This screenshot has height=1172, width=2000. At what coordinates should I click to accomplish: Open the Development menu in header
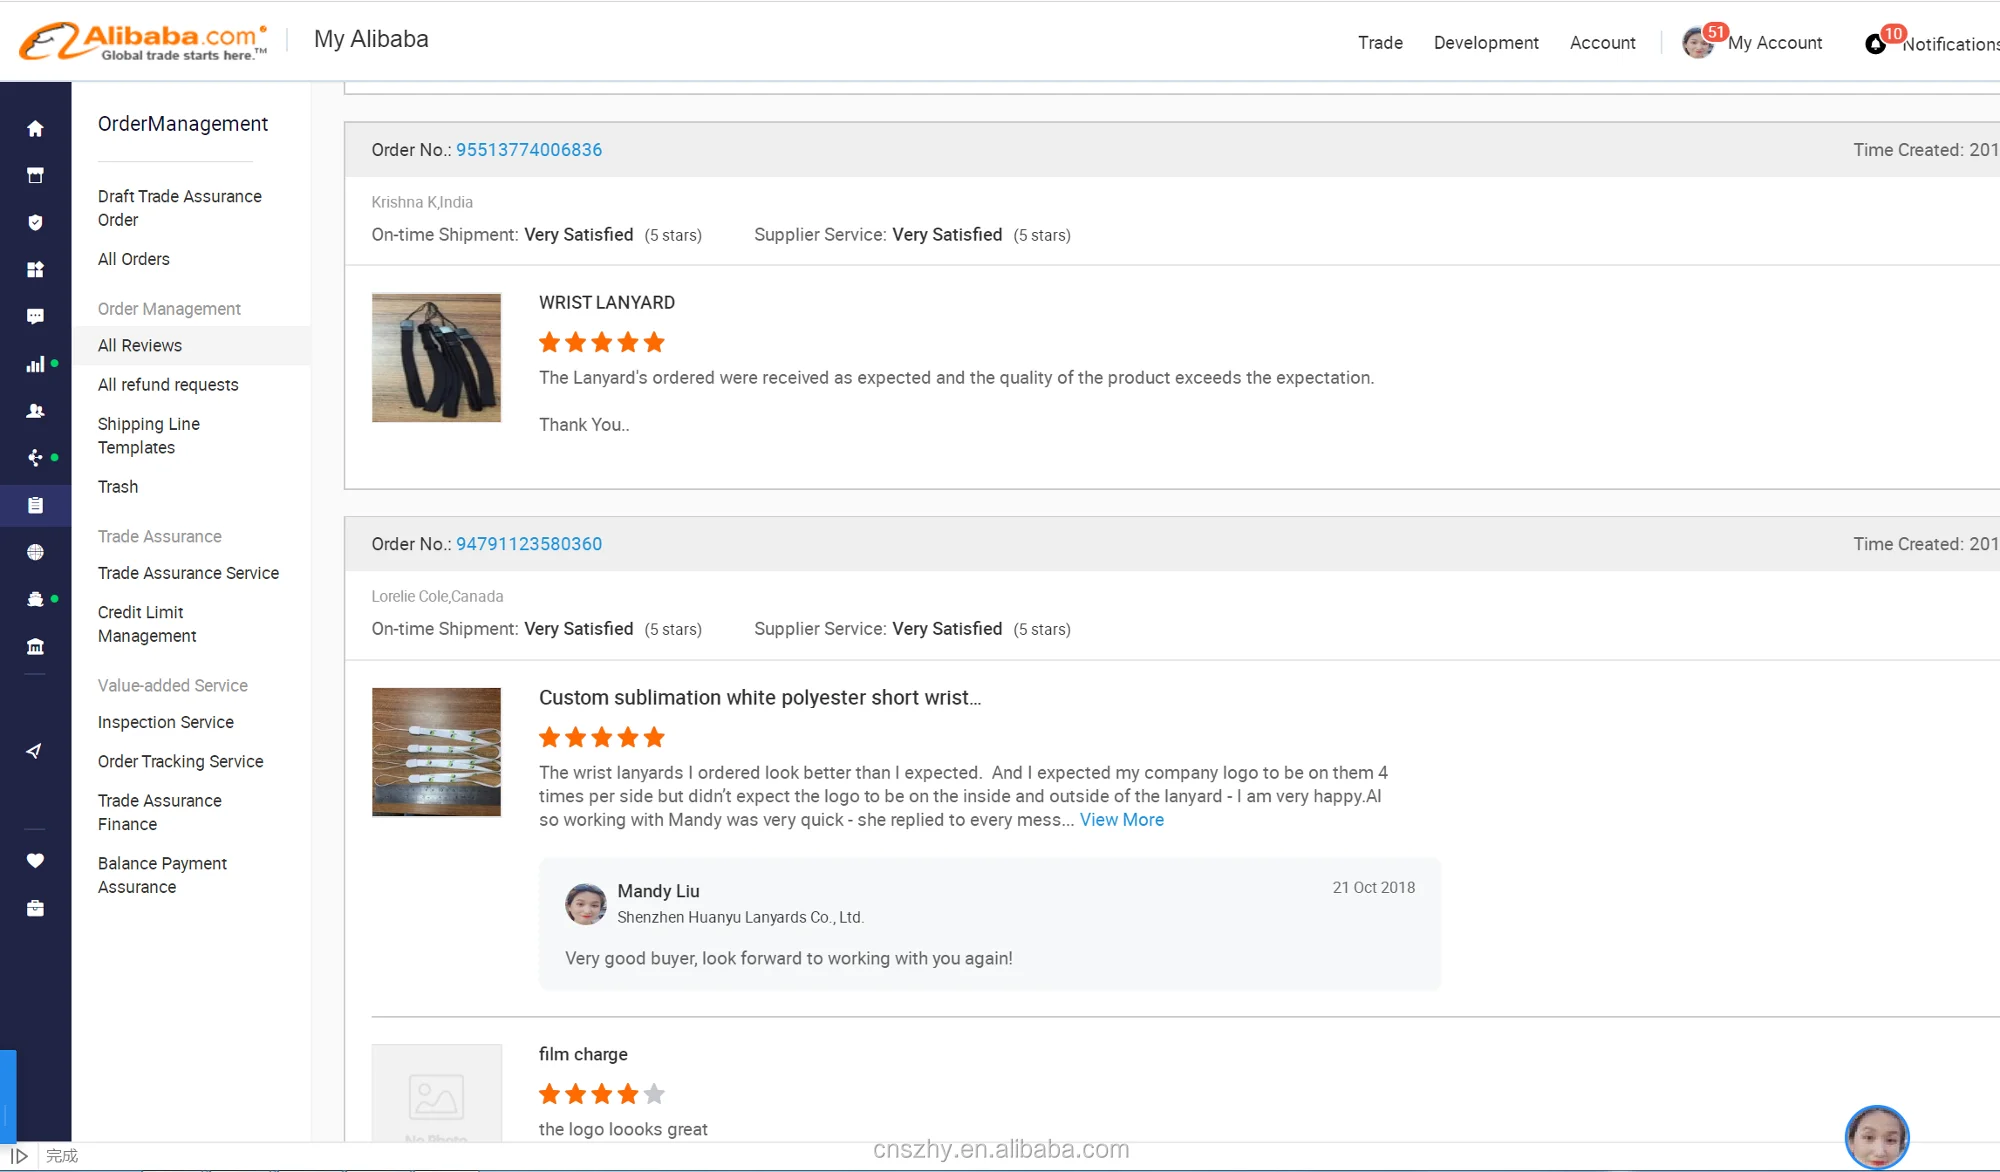pos(1486,43)
